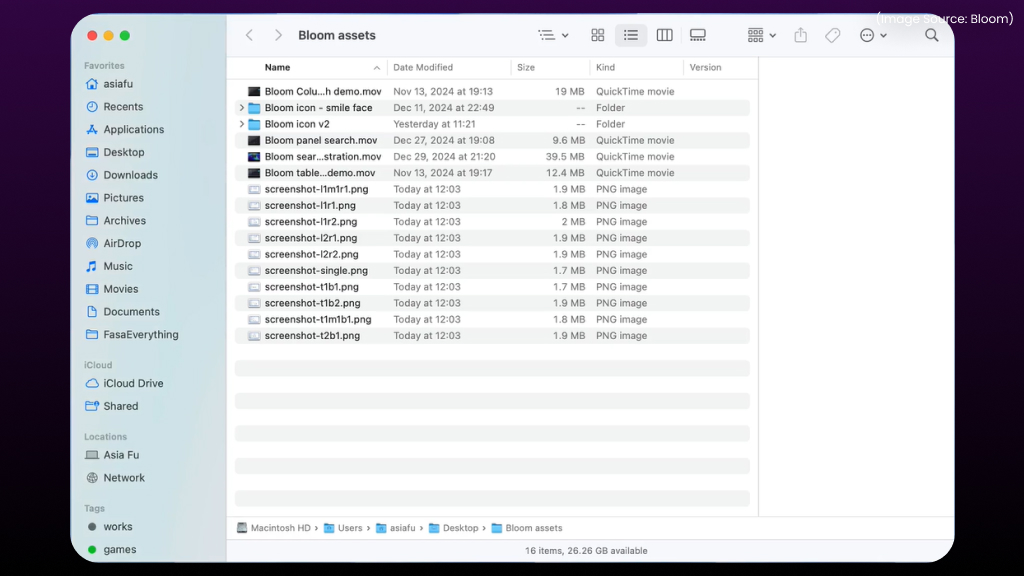Viewport: 1024px width, 576px height.
Task: Select Bloom panel search.mov row
Action: 492,140
